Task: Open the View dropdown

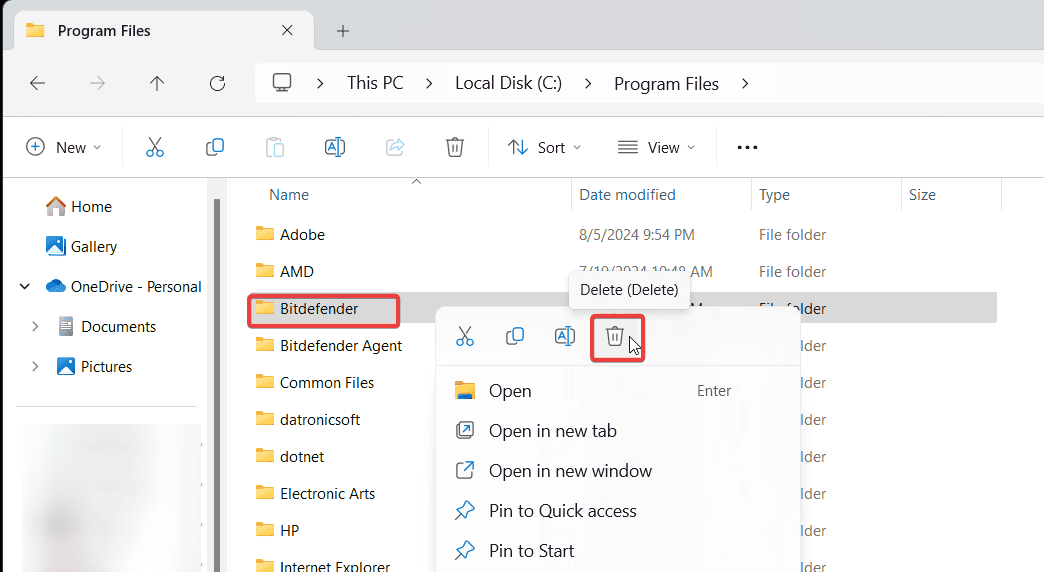Action: (656, 147)
